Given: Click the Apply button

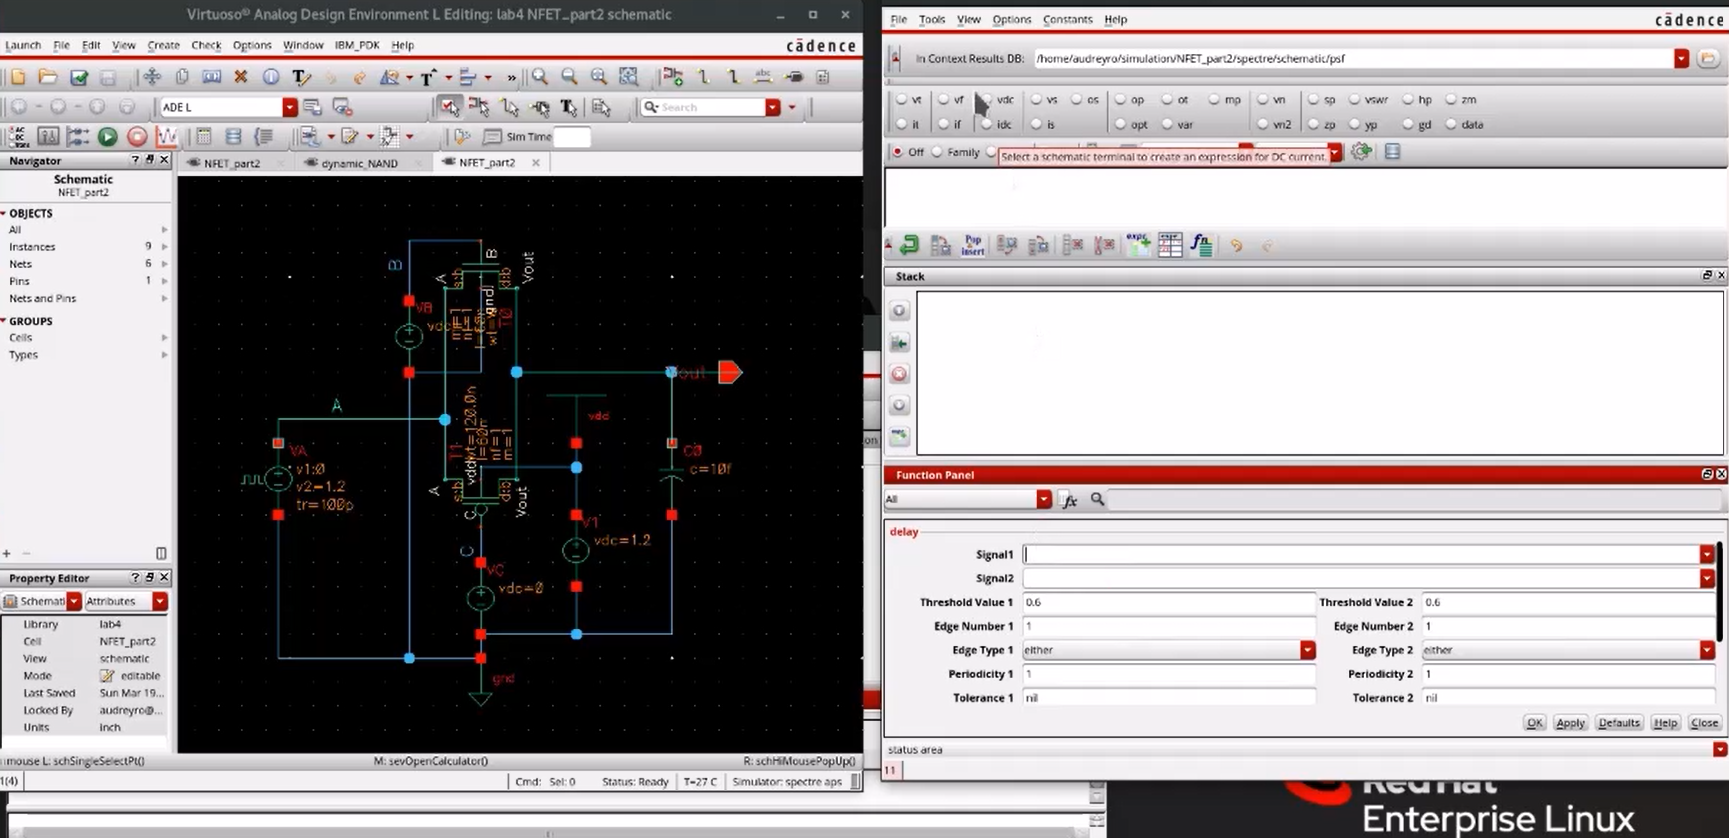Looking at the screenshot, I should (1570, 723).
